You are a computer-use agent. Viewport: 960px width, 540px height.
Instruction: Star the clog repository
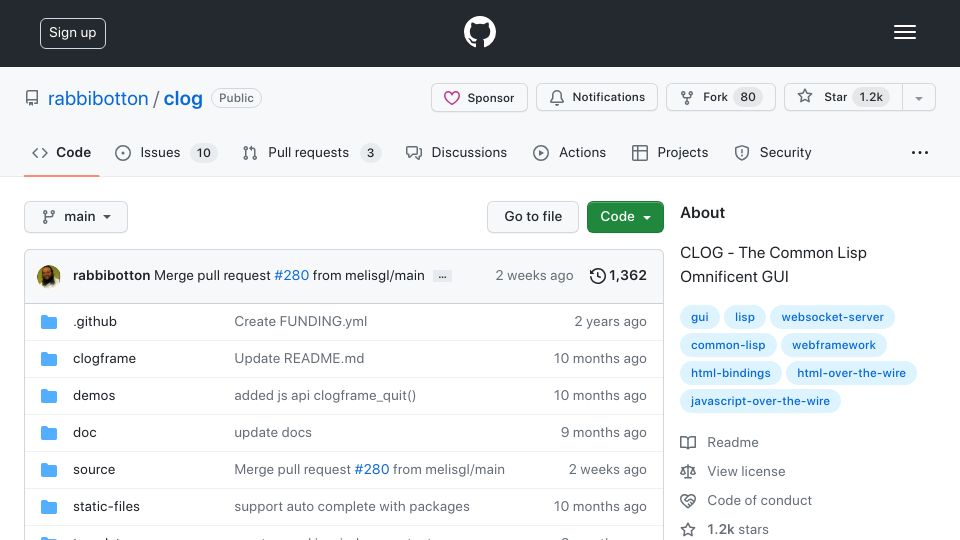[843, 97]
